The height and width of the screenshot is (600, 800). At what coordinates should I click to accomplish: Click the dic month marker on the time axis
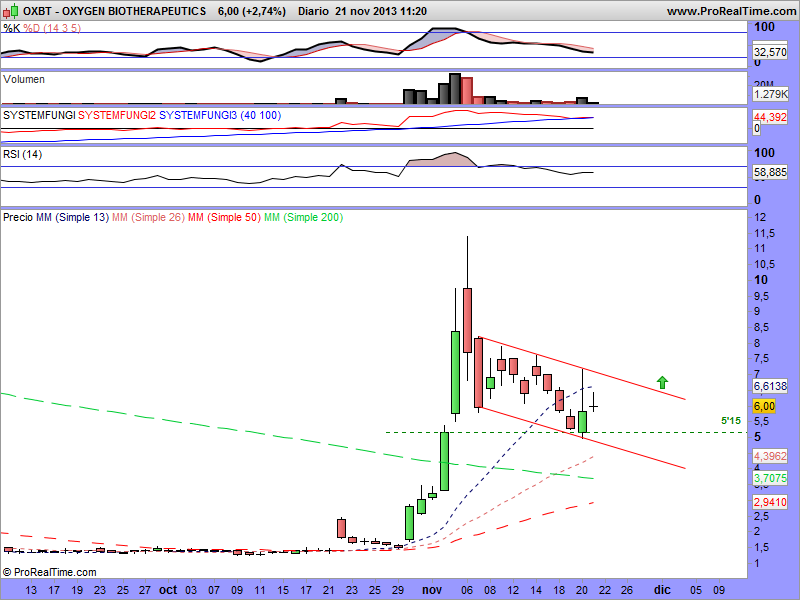click(662, 590)
